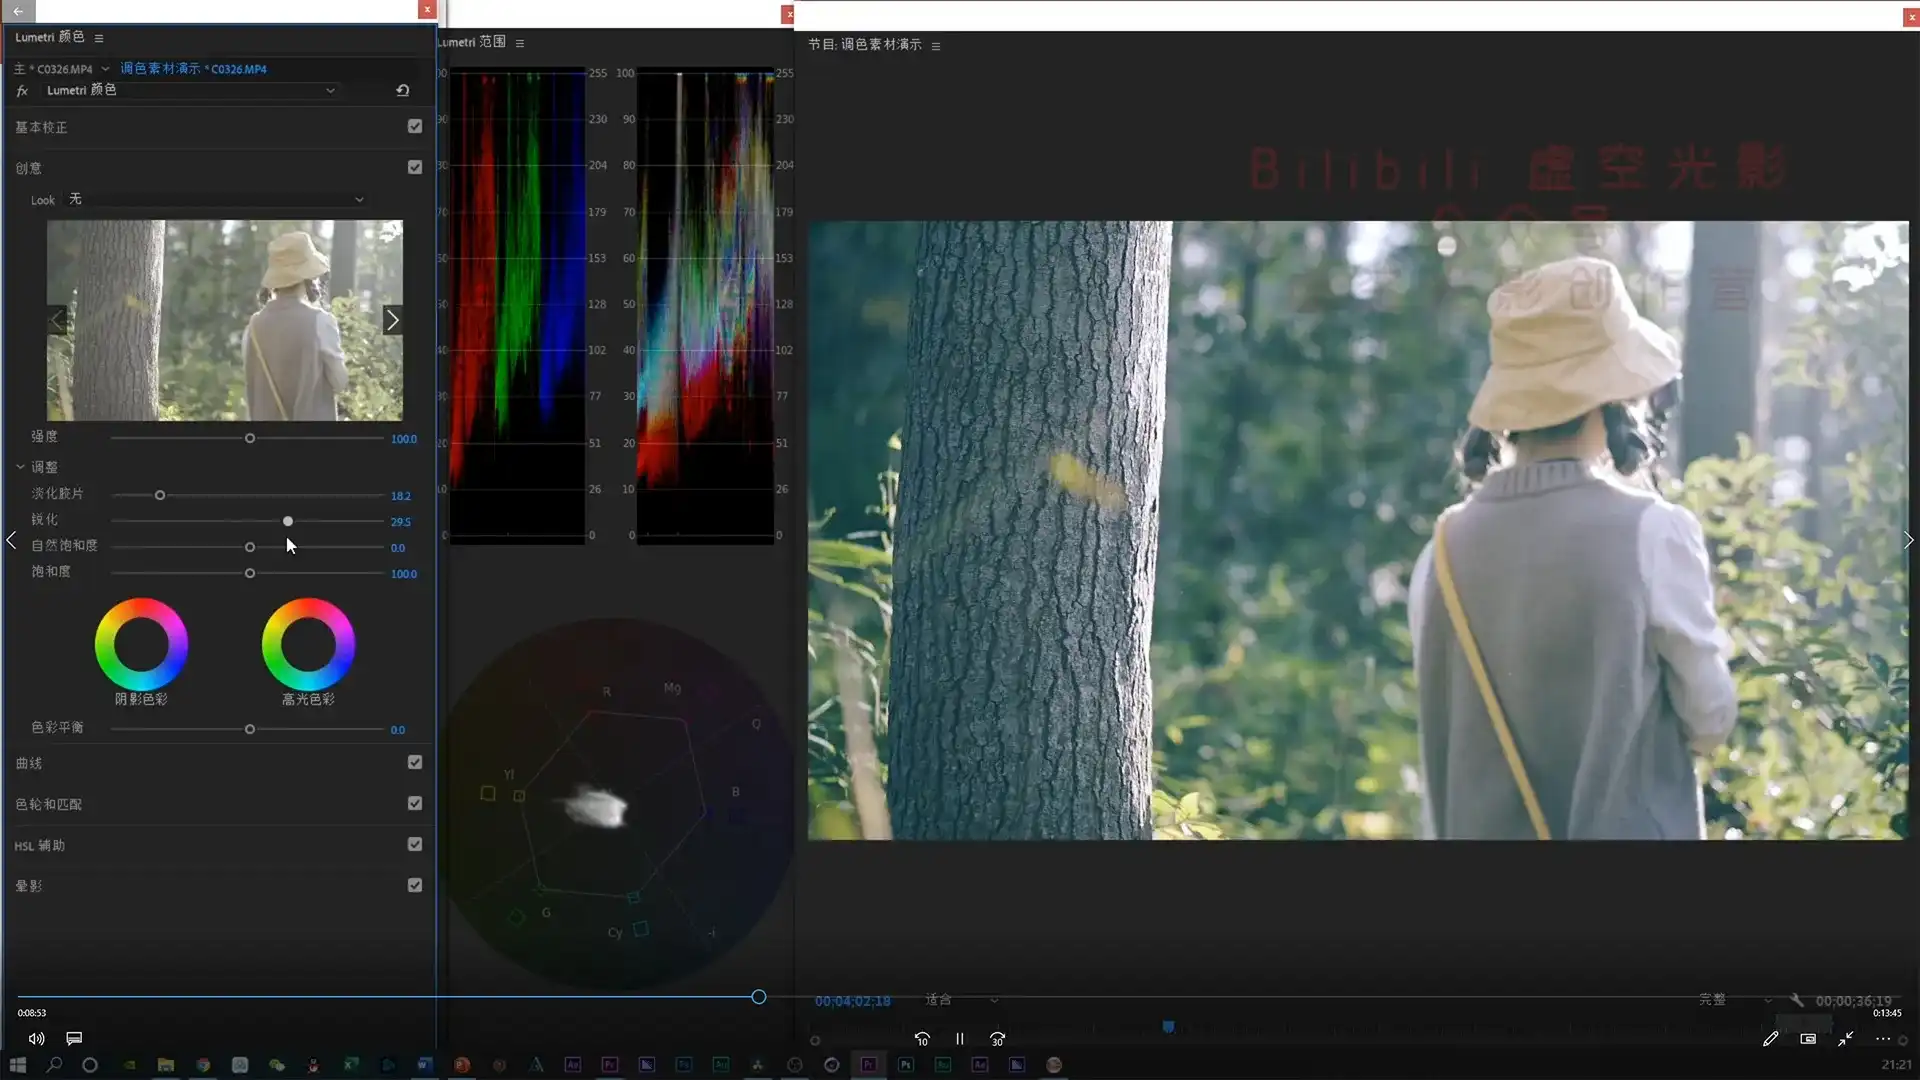Image resolution: width=1920 pixels, height=1080 pixels.
Task: Open the 节目 monitor panel menu
Action: coord(936,46)
